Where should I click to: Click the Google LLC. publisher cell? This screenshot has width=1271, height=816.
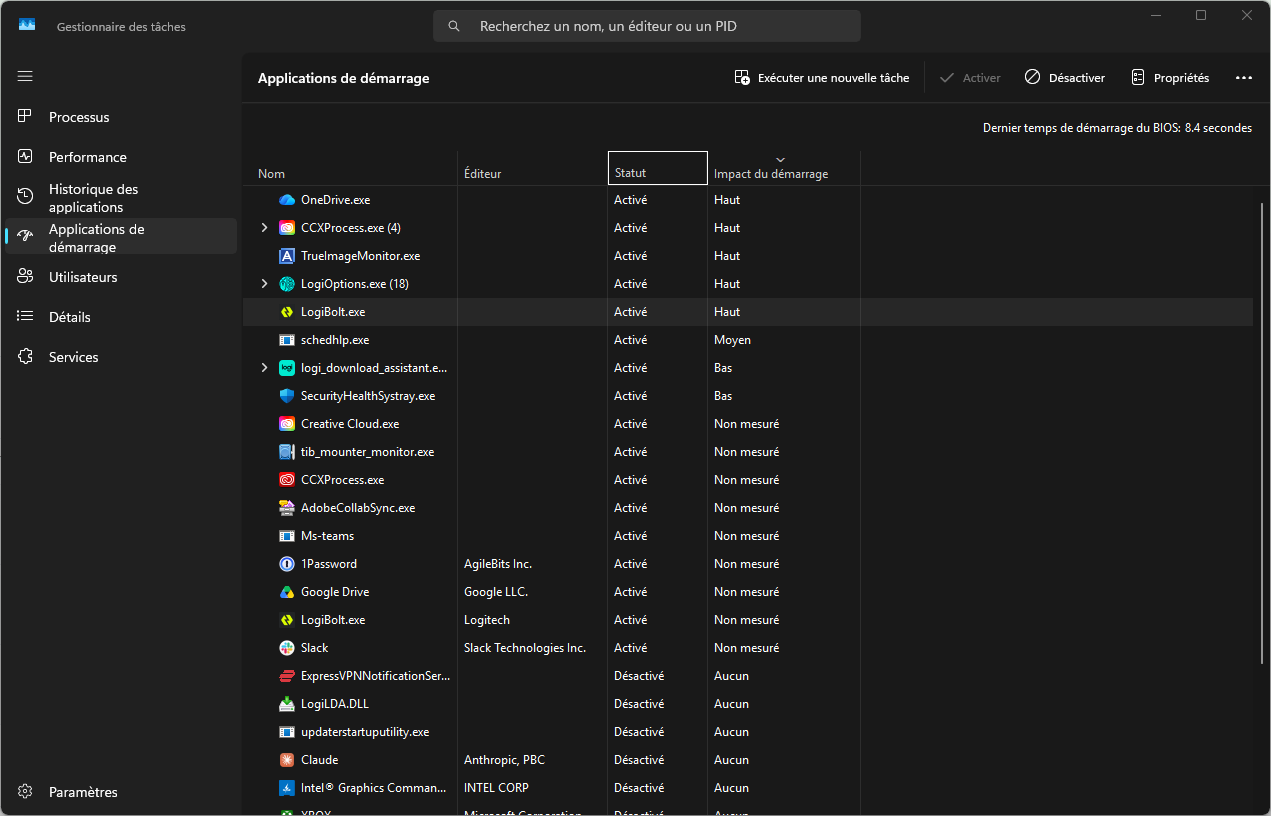click(x=496, y=592)
